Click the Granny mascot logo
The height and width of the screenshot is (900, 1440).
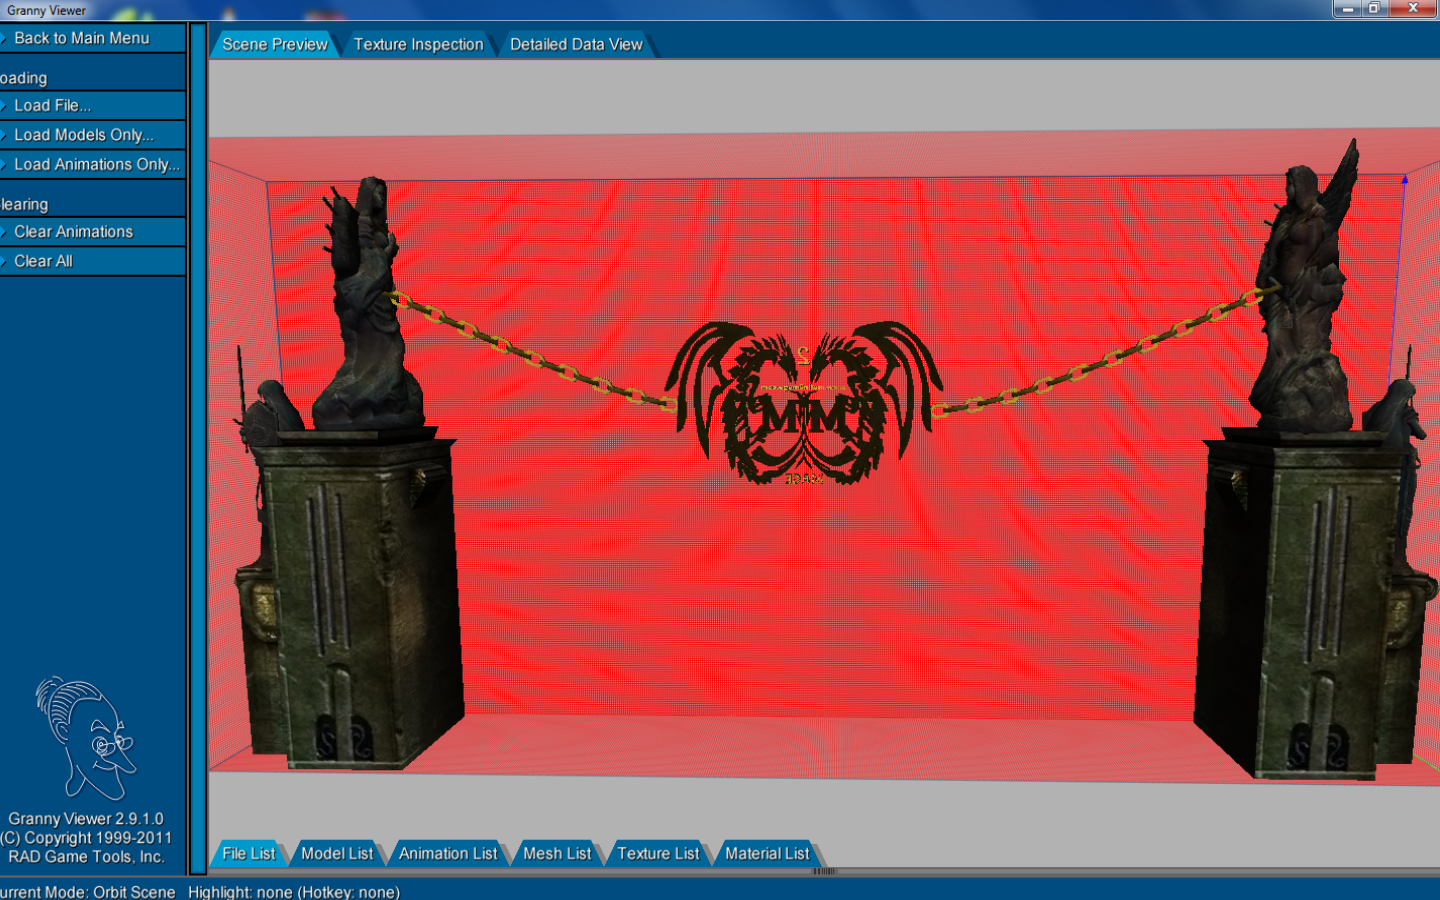(x=85, y=737)
